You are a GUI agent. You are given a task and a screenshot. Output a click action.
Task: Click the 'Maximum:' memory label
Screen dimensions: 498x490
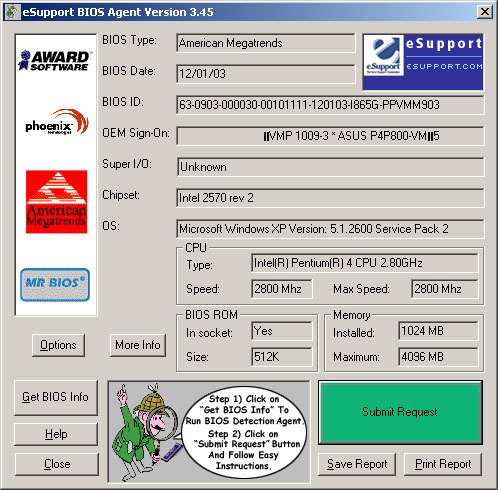[x=356, y=357]
